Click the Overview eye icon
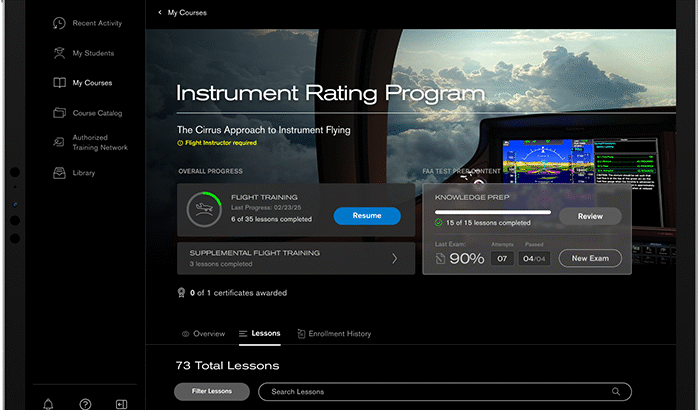The height and width of the screenshot is (410, 700). (186, 334)
